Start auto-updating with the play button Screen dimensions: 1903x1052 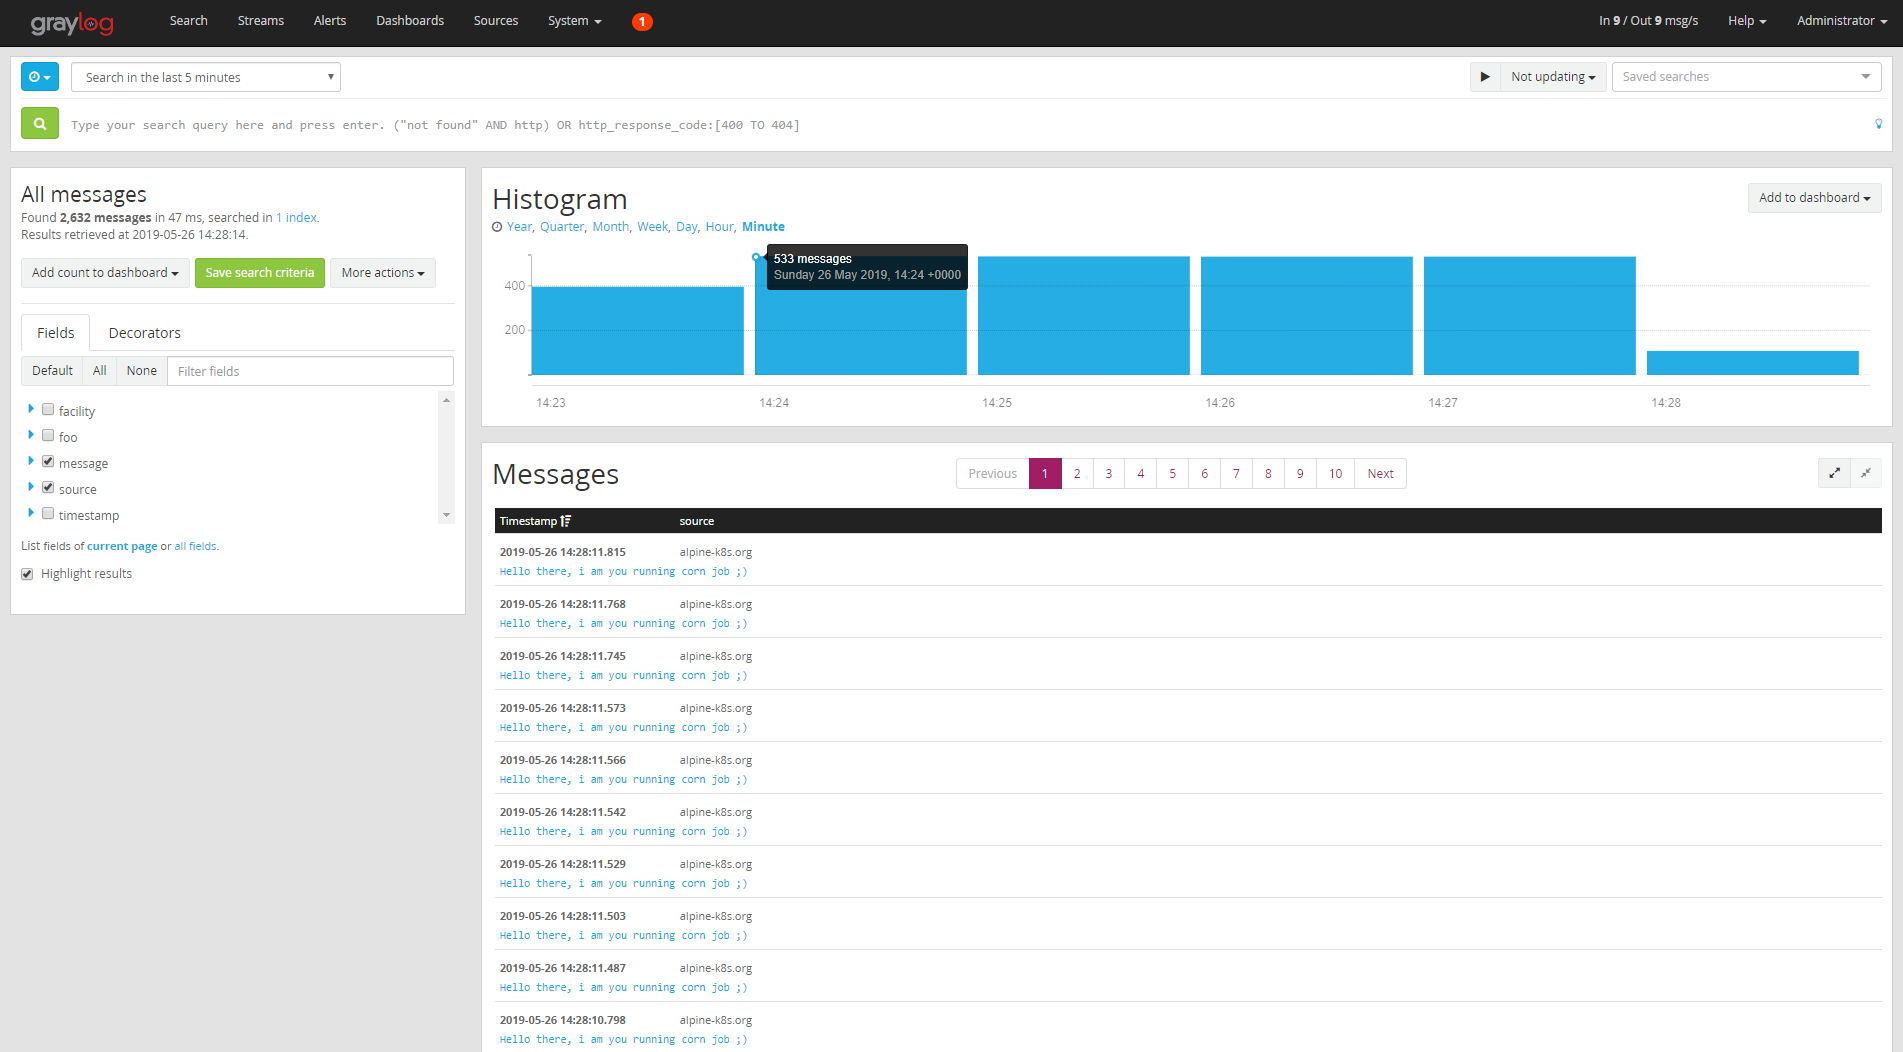(x=1485, y=77)
